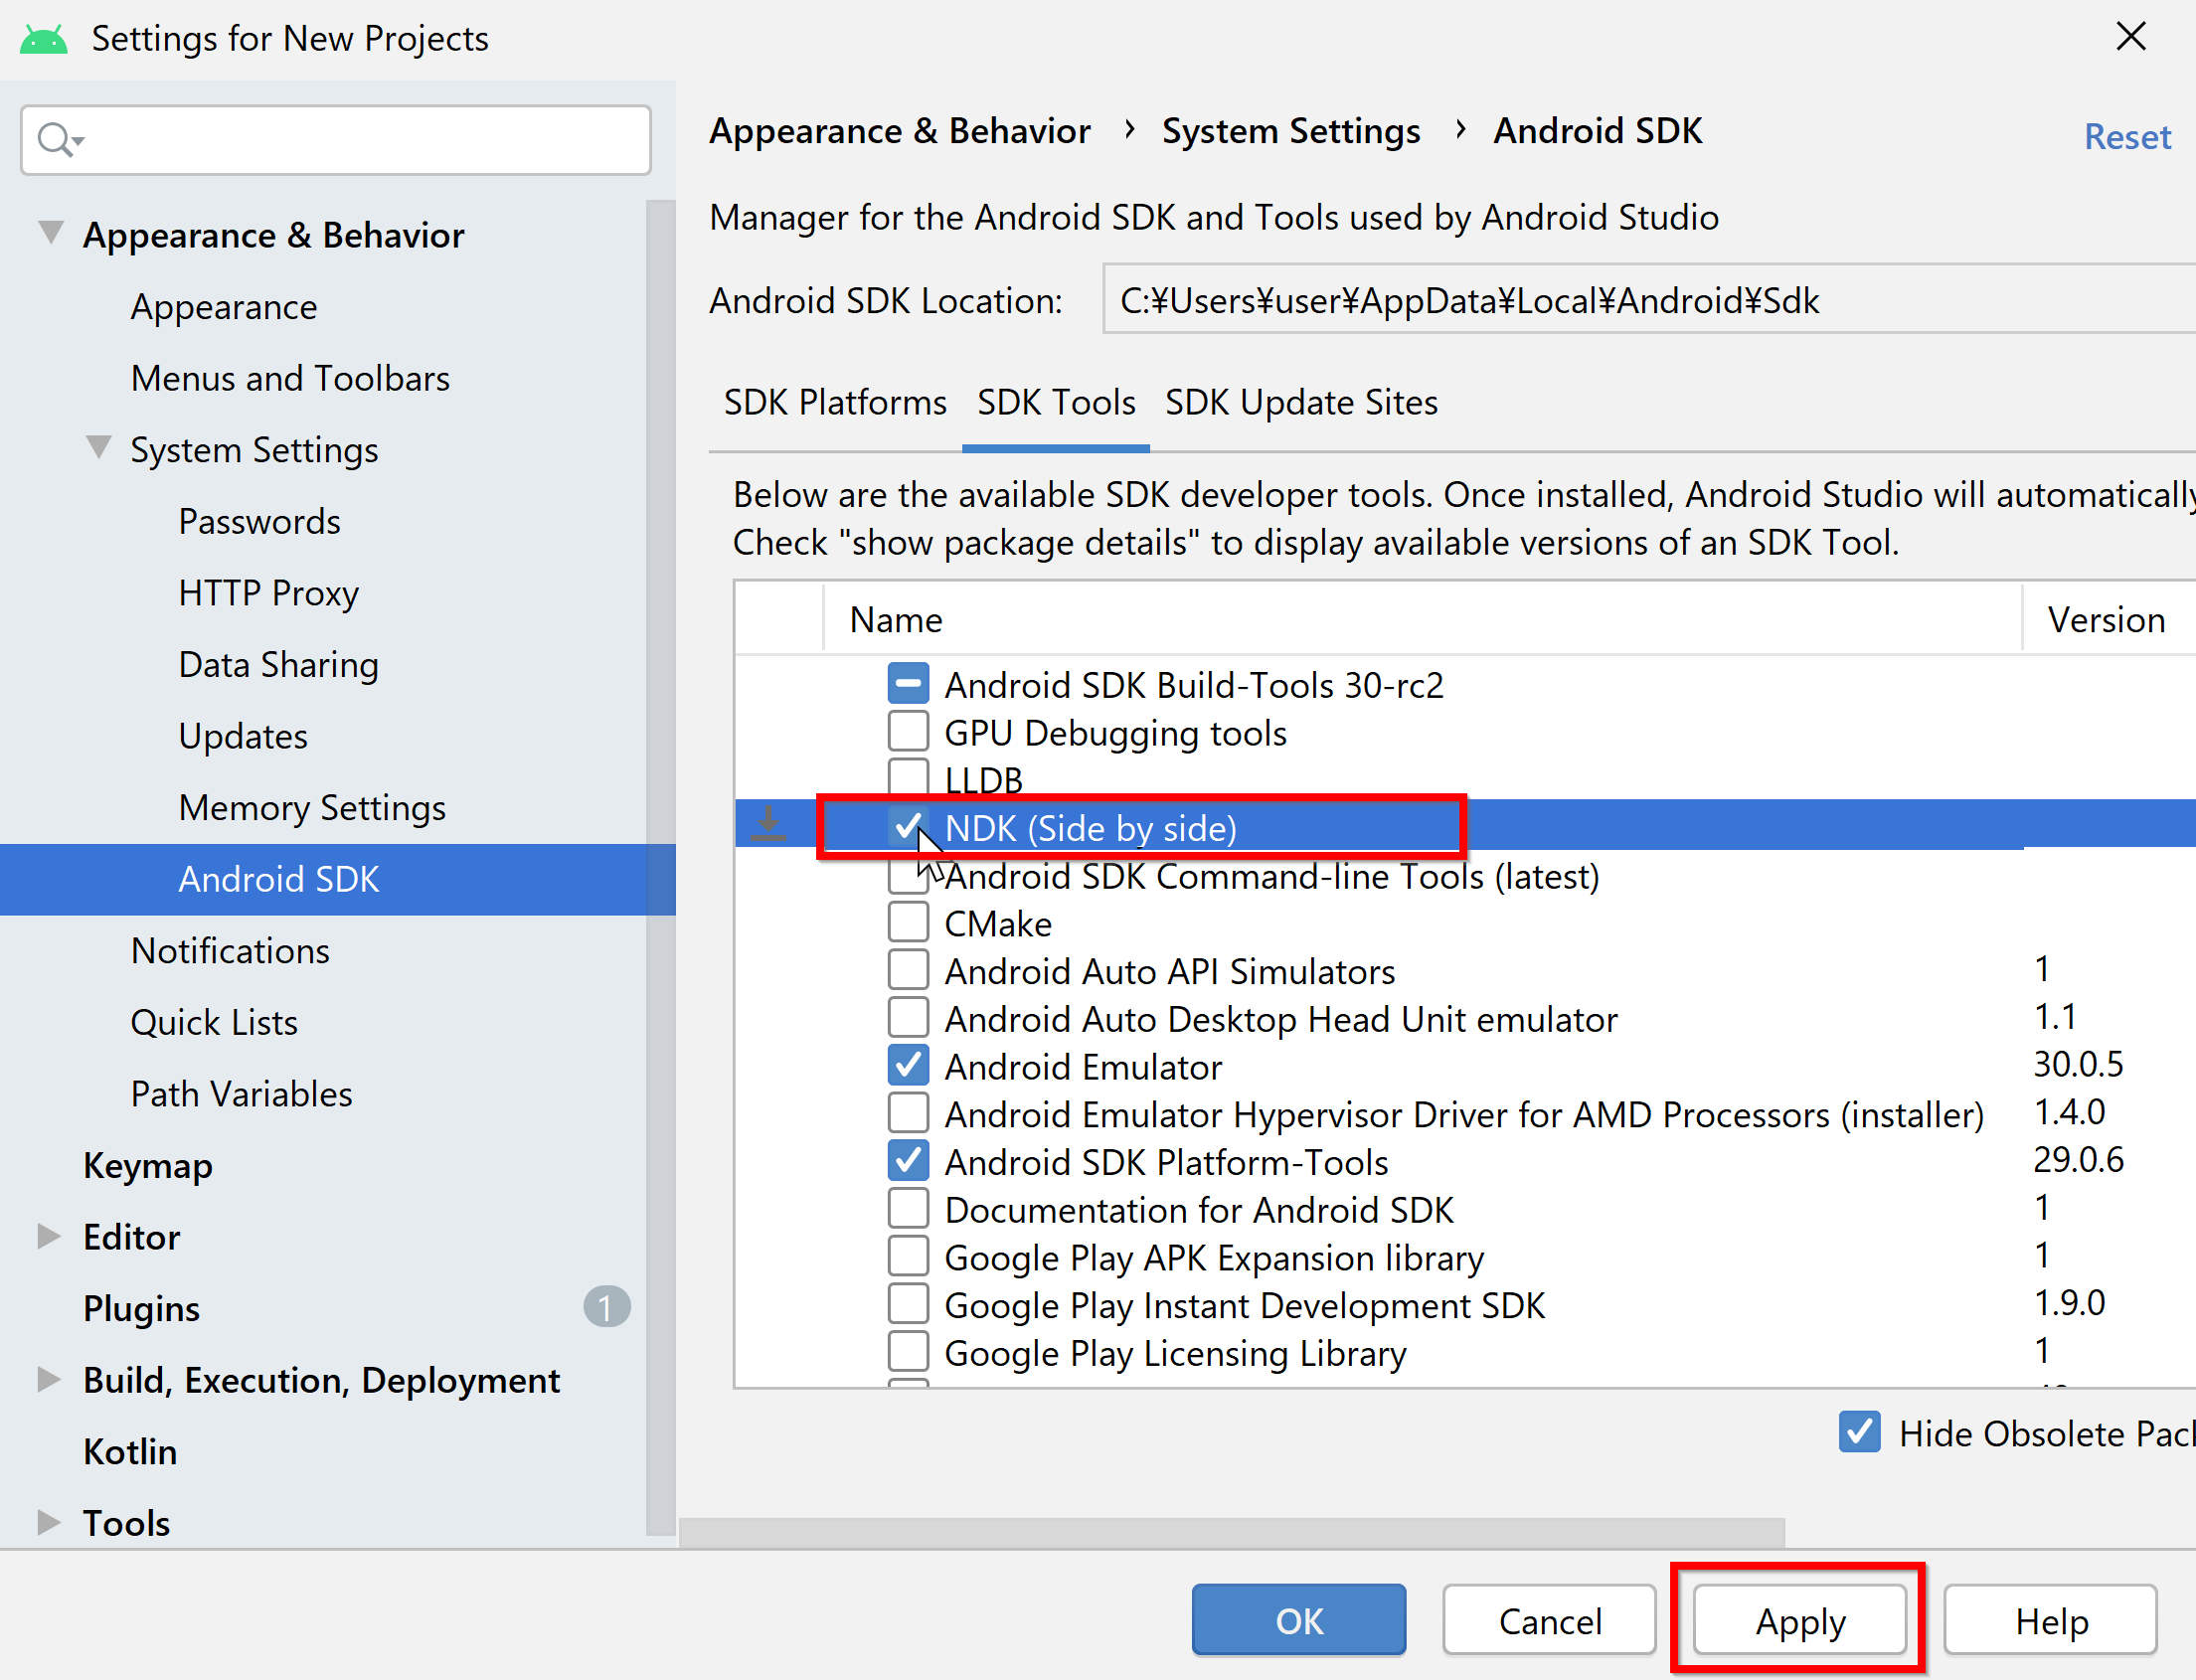Screen dimensions: 2196x1680
Task: Click System Settings breadcrumb
Action: [x=1291, y=131]
